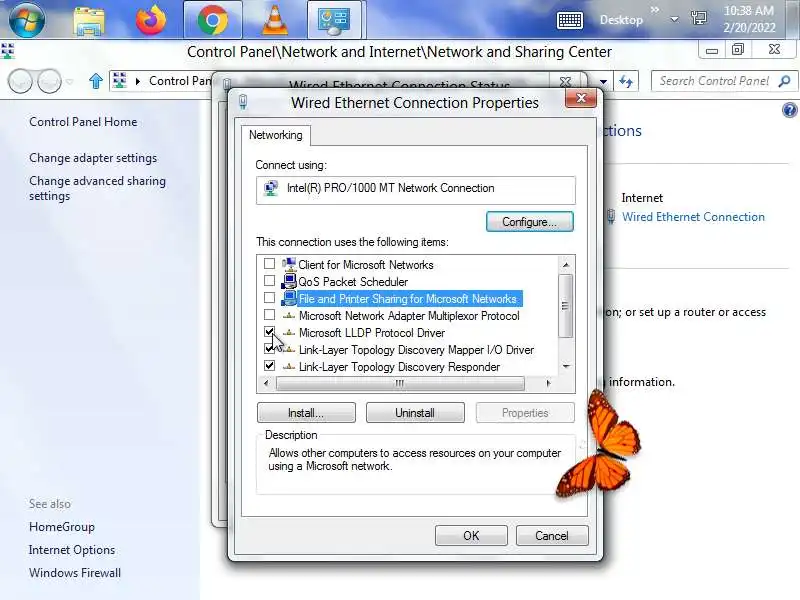Check File and Printer Sharing checkbox
This screenshot has height=600, width=800.
[269, 297]
